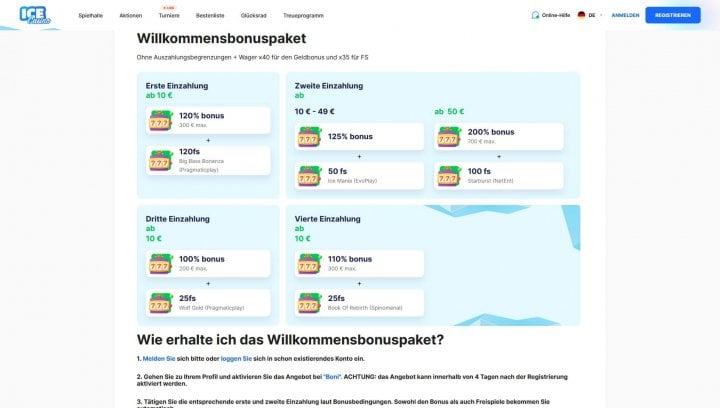Image resolution: width=720 pixels, height=408 pixels.
Task: Open Treueprogramm in the navigation
Action: 303,16
